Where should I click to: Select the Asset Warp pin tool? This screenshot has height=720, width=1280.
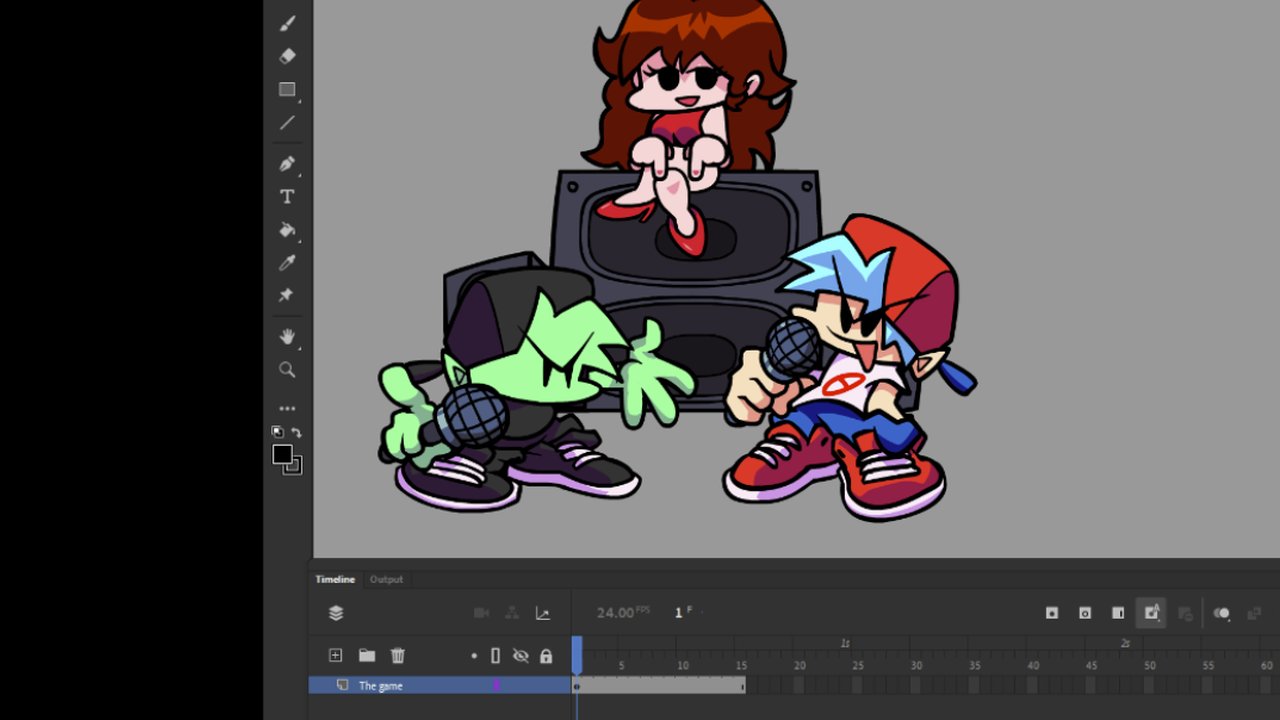coord(286,295)
